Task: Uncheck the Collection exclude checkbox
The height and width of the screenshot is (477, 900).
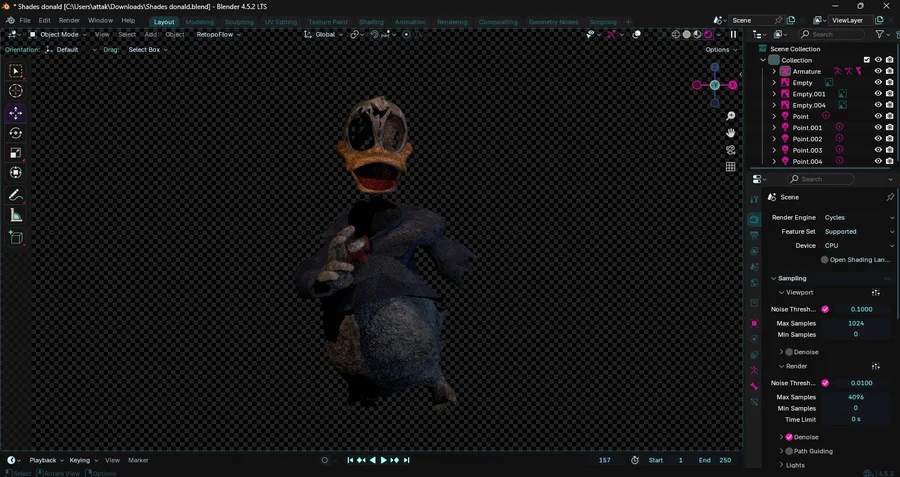Action: [867, 60]
